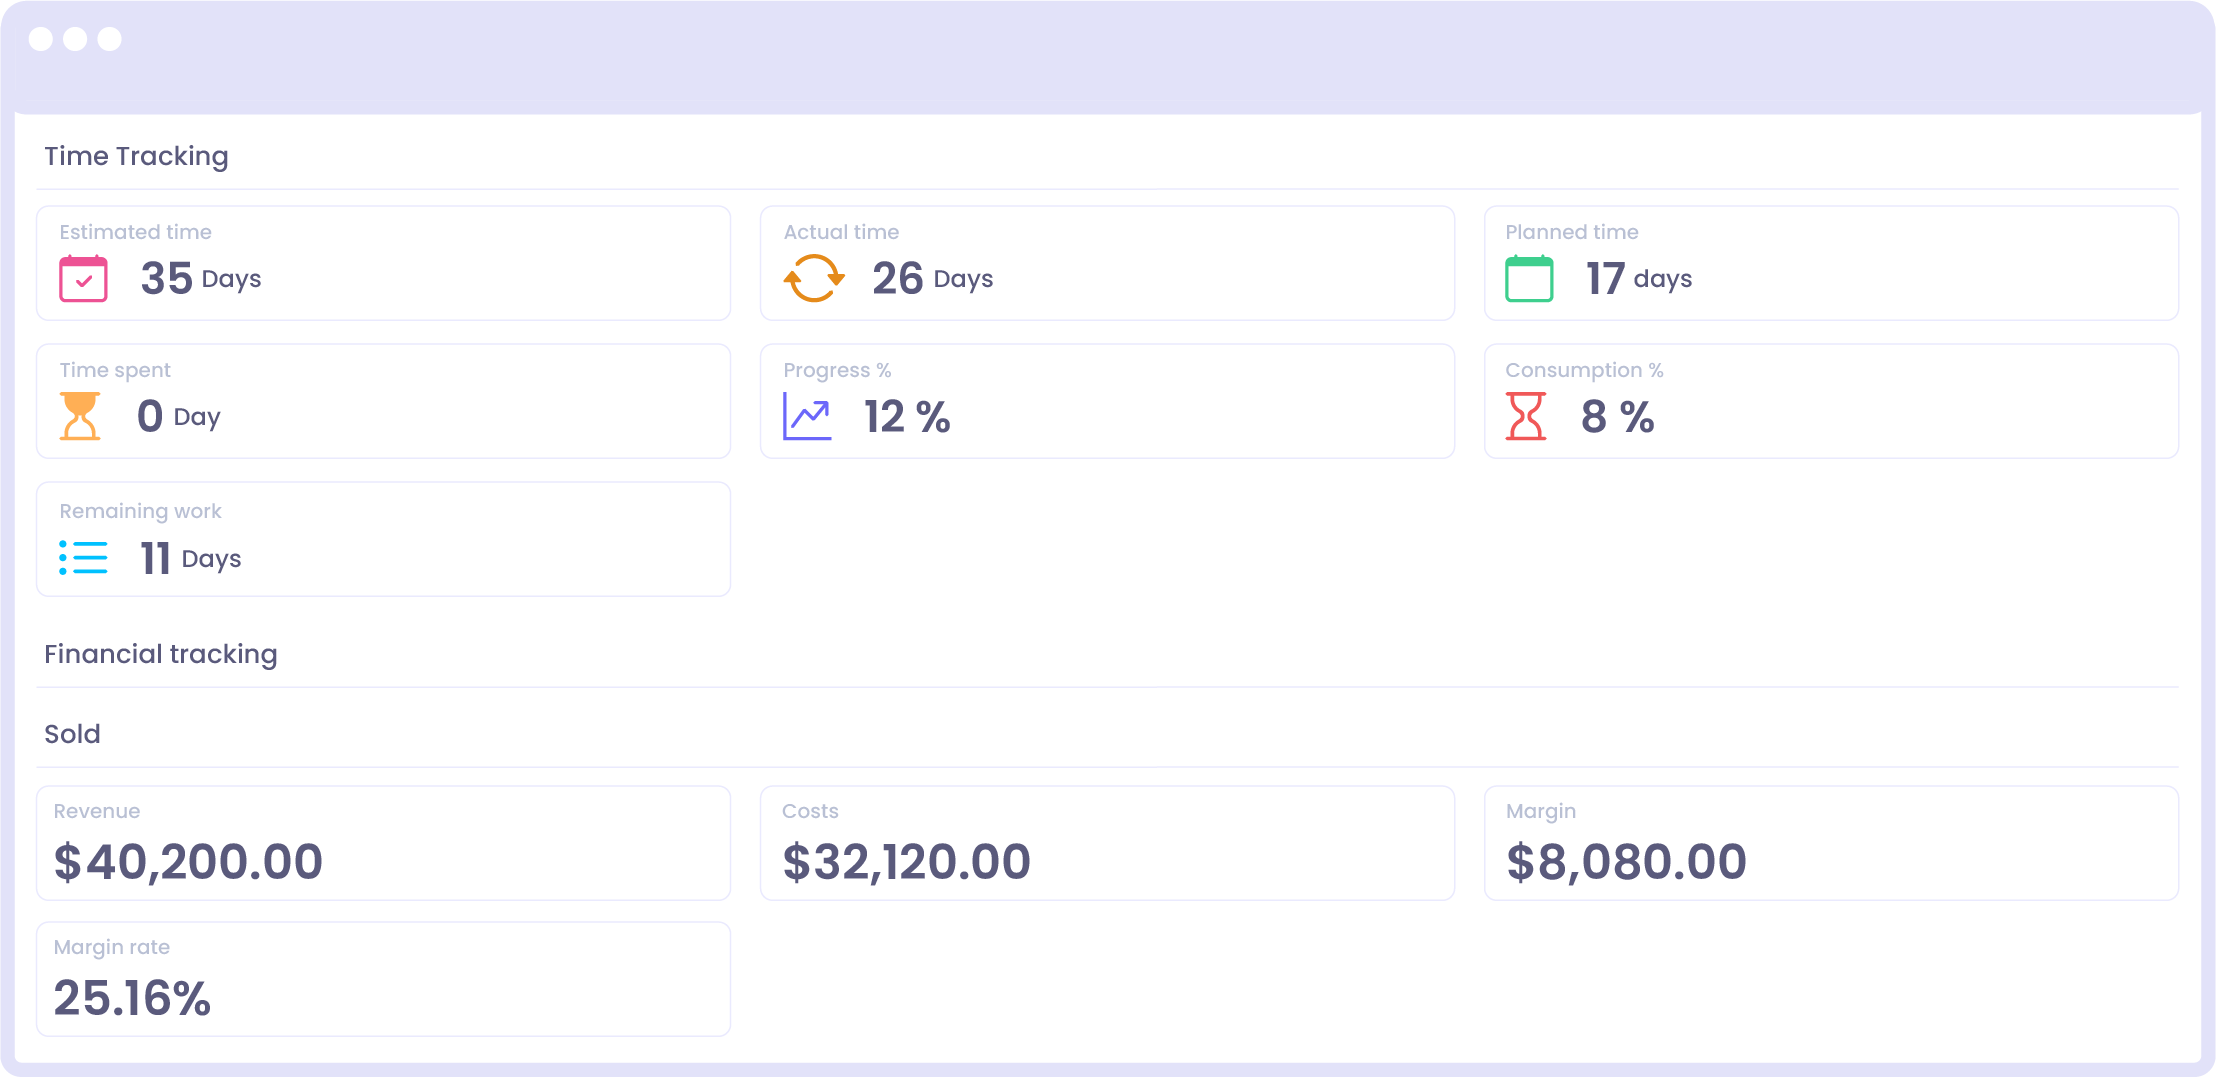Viewport: 2216px width, 1077px height.
Task: Select the Financial tracking section header
Action: pyautogui.click(x=161, y=654)
